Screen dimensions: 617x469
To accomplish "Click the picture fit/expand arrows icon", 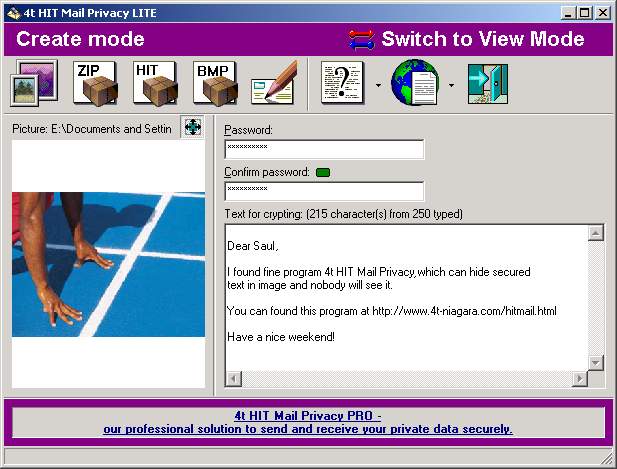I will coord(192,127).
